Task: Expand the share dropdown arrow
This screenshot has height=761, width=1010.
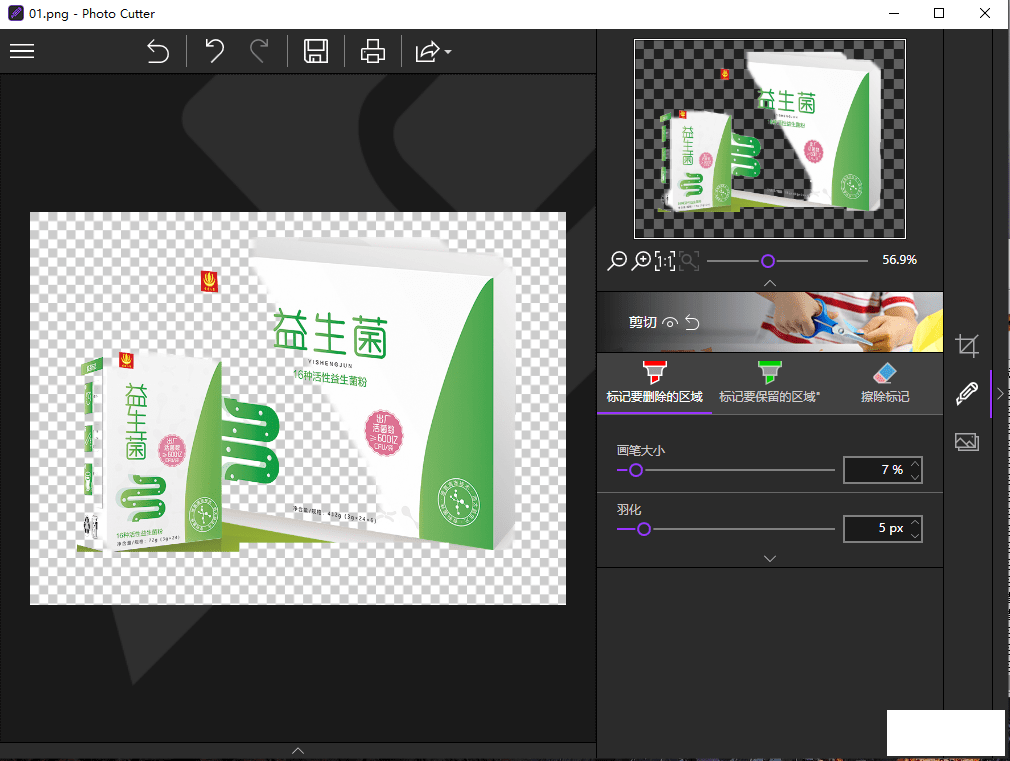Action: [x=448, y=52]
